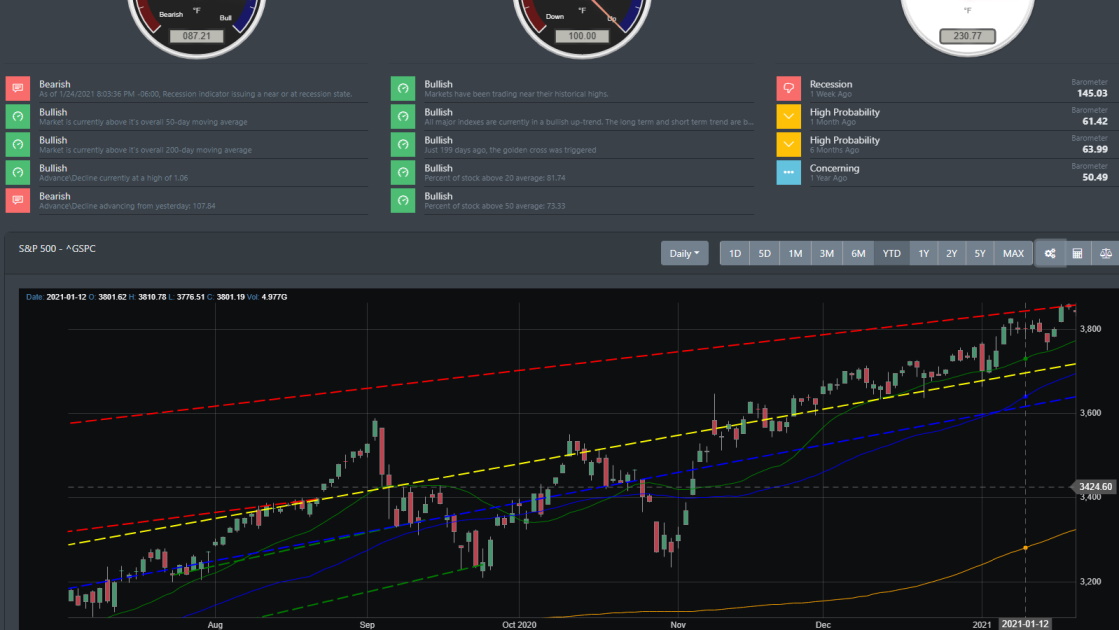Click the balance scale compare icon

[1105, 253]
